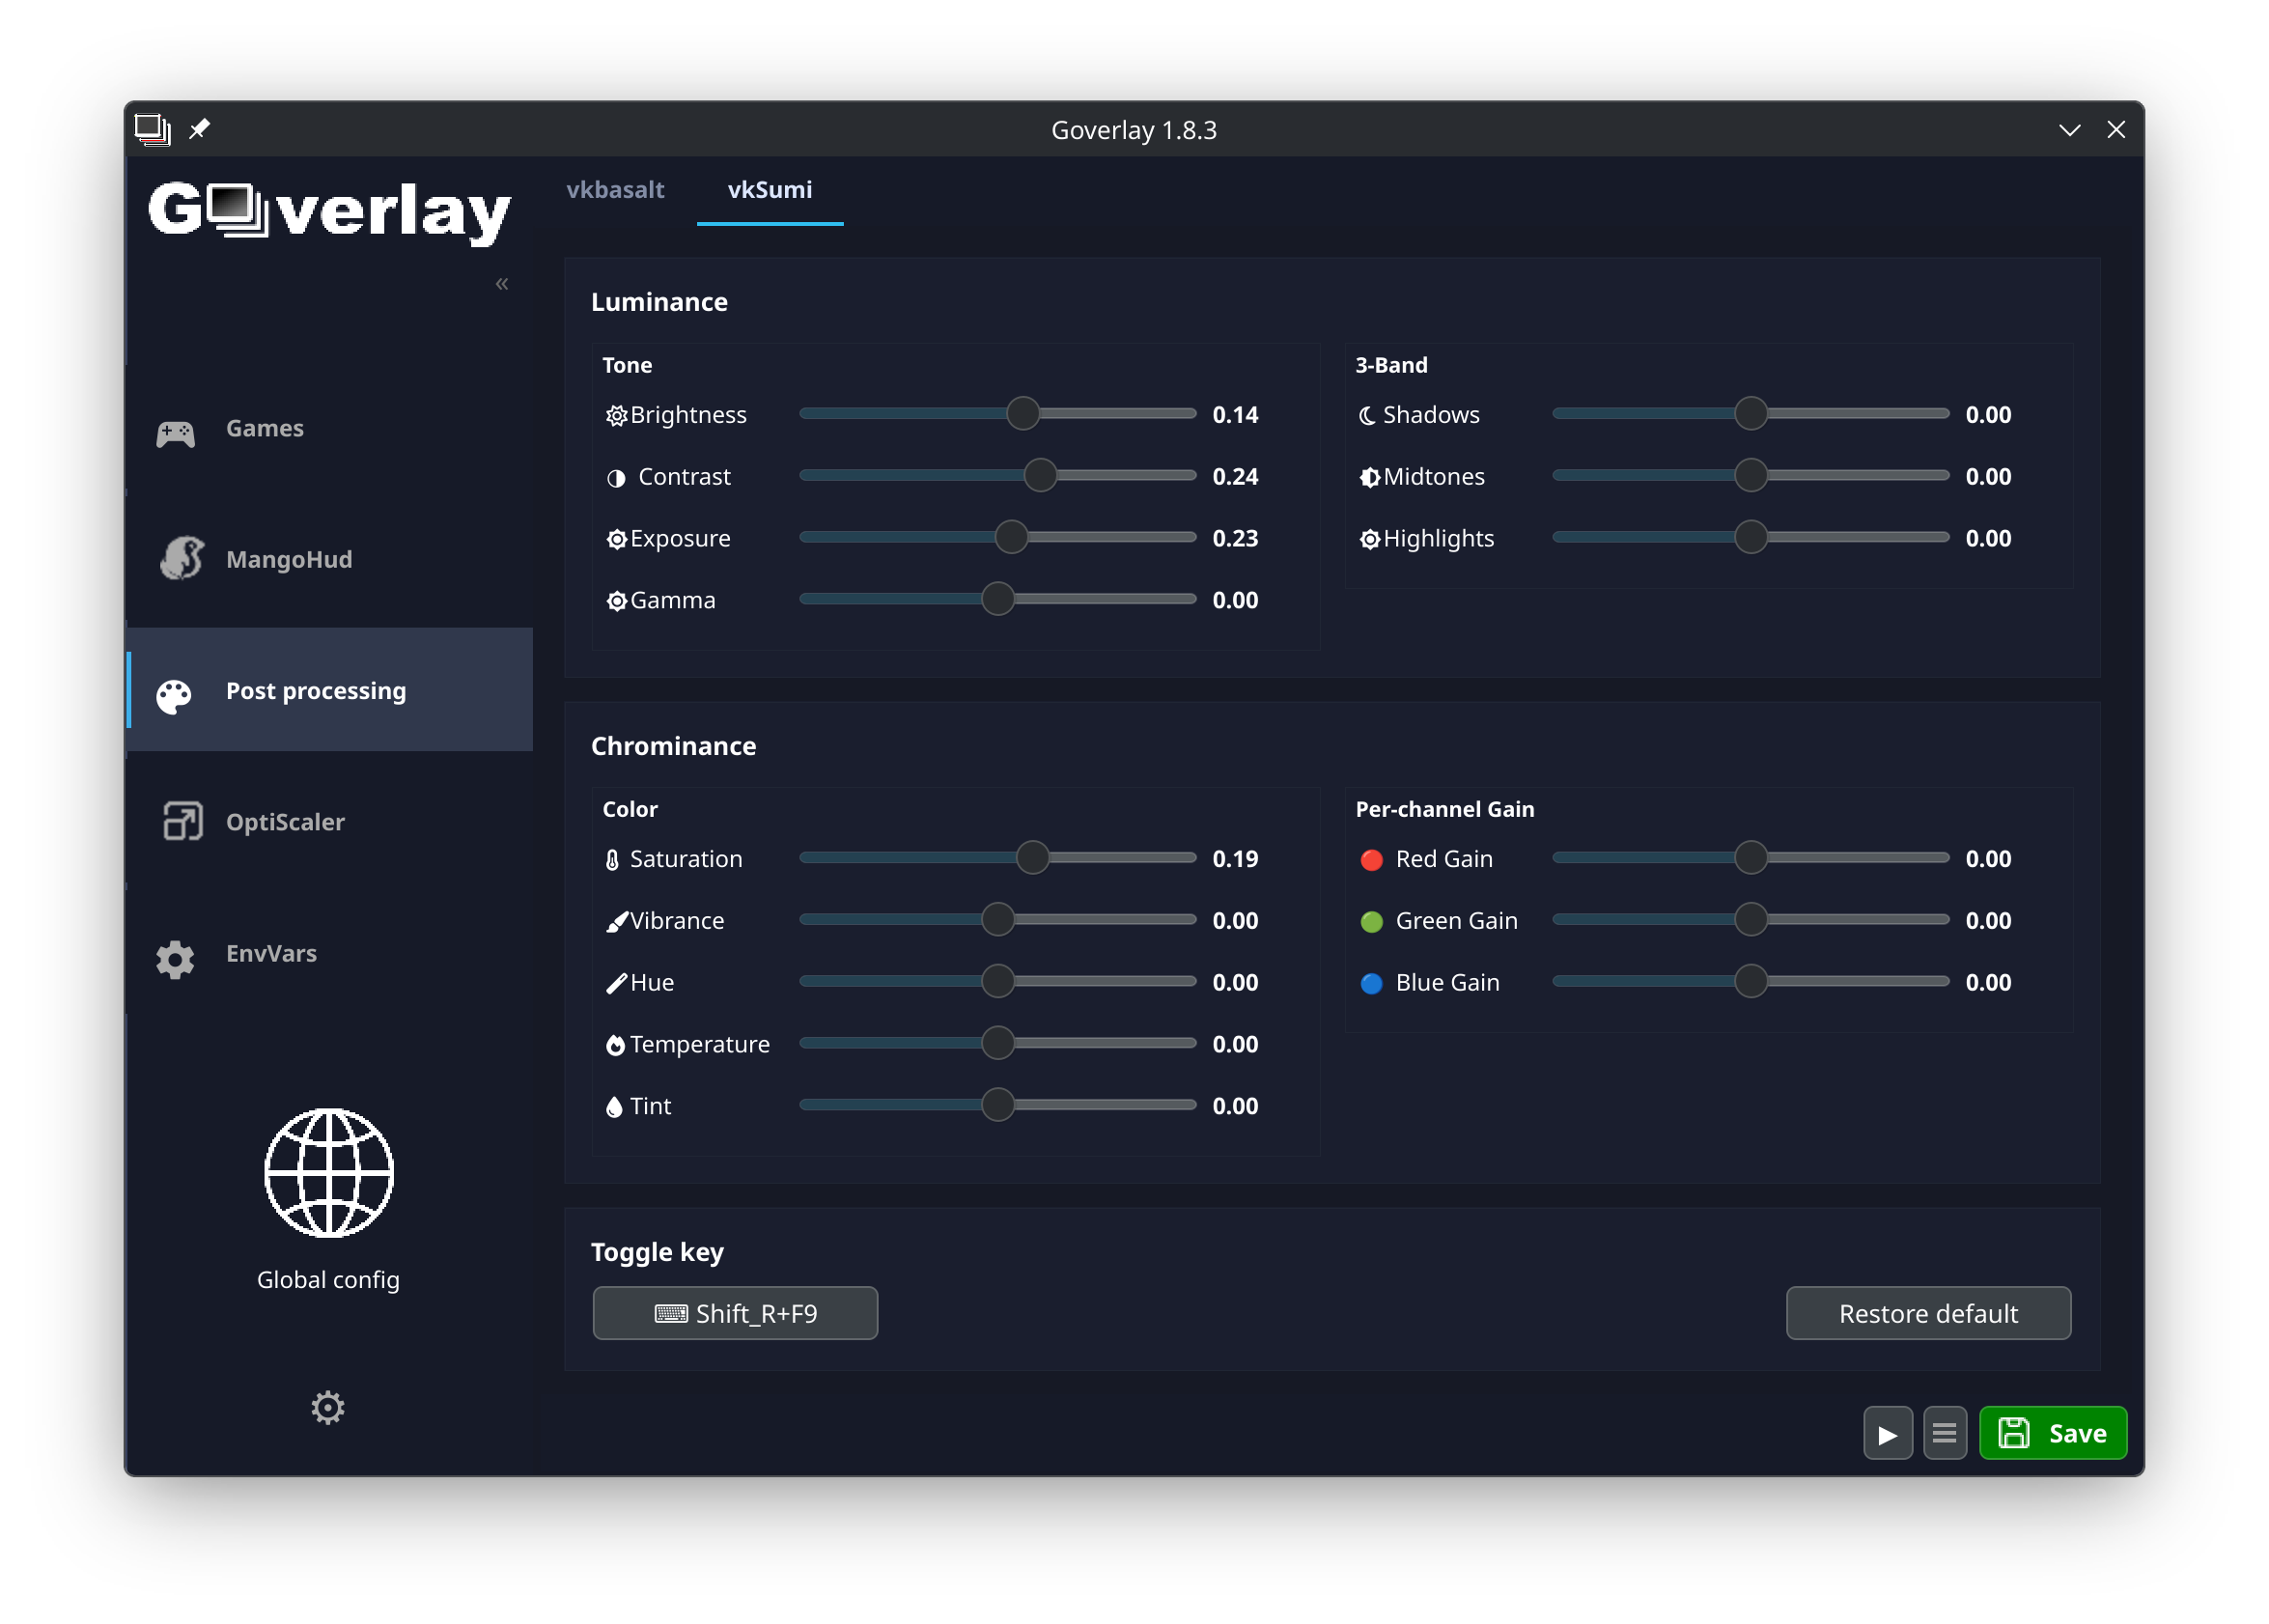Click the Shadows moon icon

point(1367,415)
